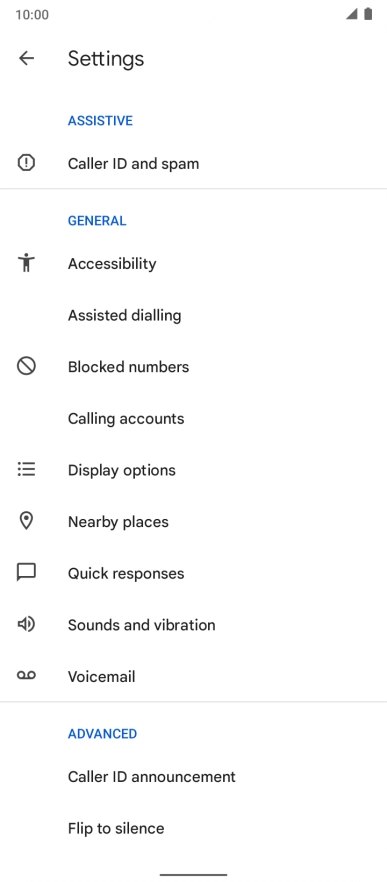
Task: Select Assisted dialling
Action: coord(194,315)
